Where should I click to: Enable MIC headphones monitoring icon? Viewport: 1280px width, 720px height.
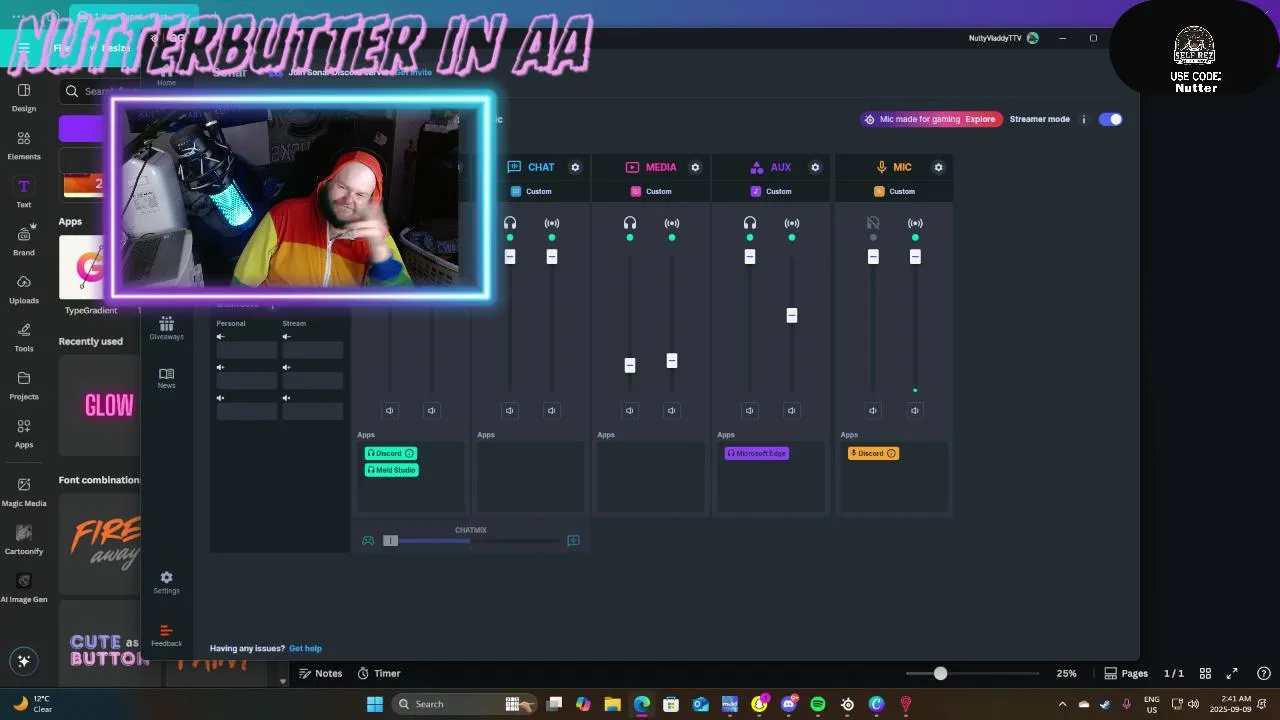coord(873,223)
